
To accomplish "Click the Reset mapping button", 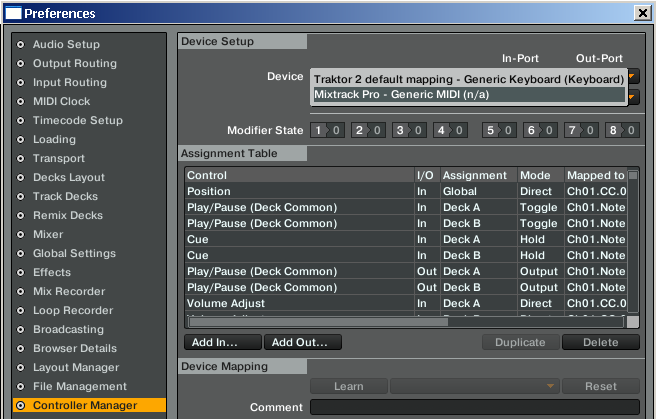I will tap(601, 386).
